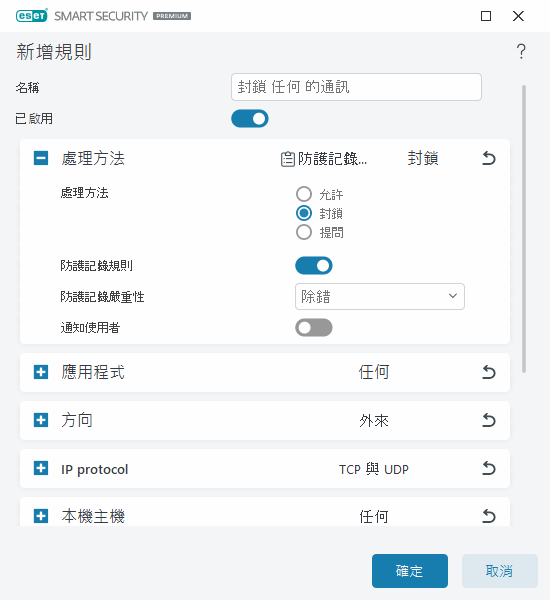
Task: Expand the 方向 section
Action: point(41,420)
